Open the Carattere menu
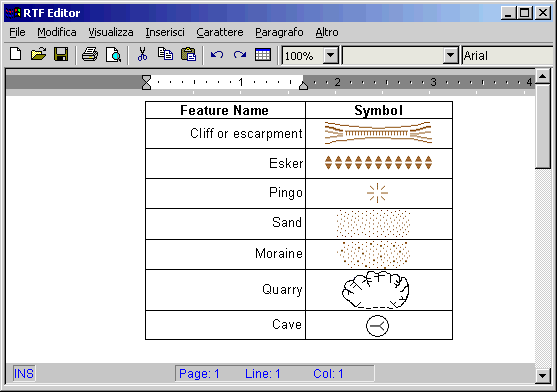557x392 pixels. click(220, 32)
